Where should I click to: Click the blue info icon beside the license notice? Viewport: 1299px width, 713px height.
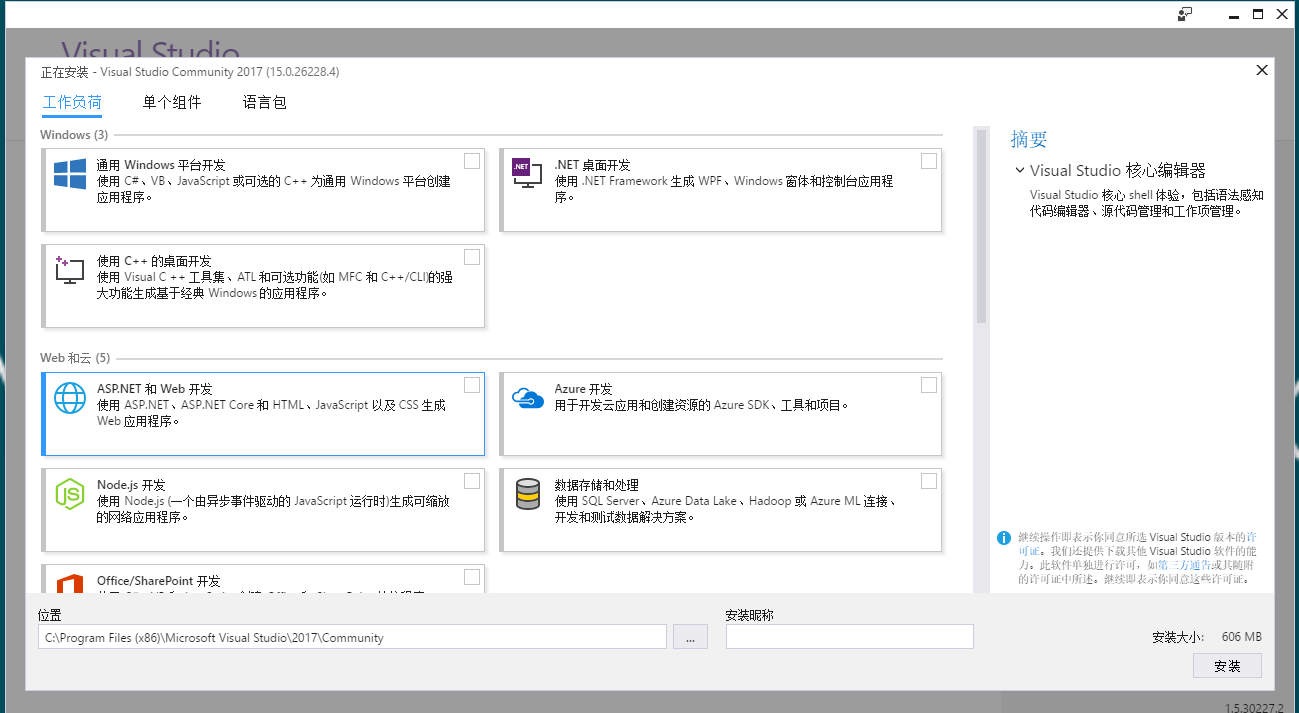(1003, 538)
